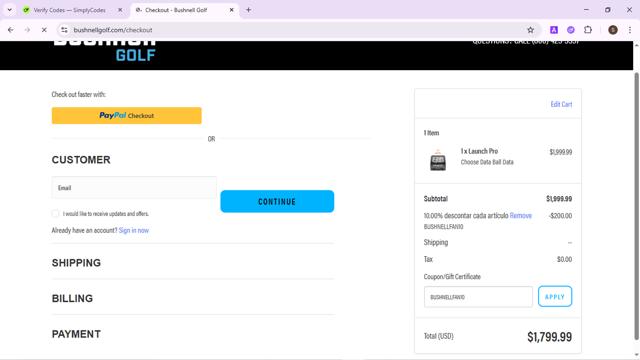Minimize the browser window
Screen dimensions: 640x360
(x=586, y=10)
